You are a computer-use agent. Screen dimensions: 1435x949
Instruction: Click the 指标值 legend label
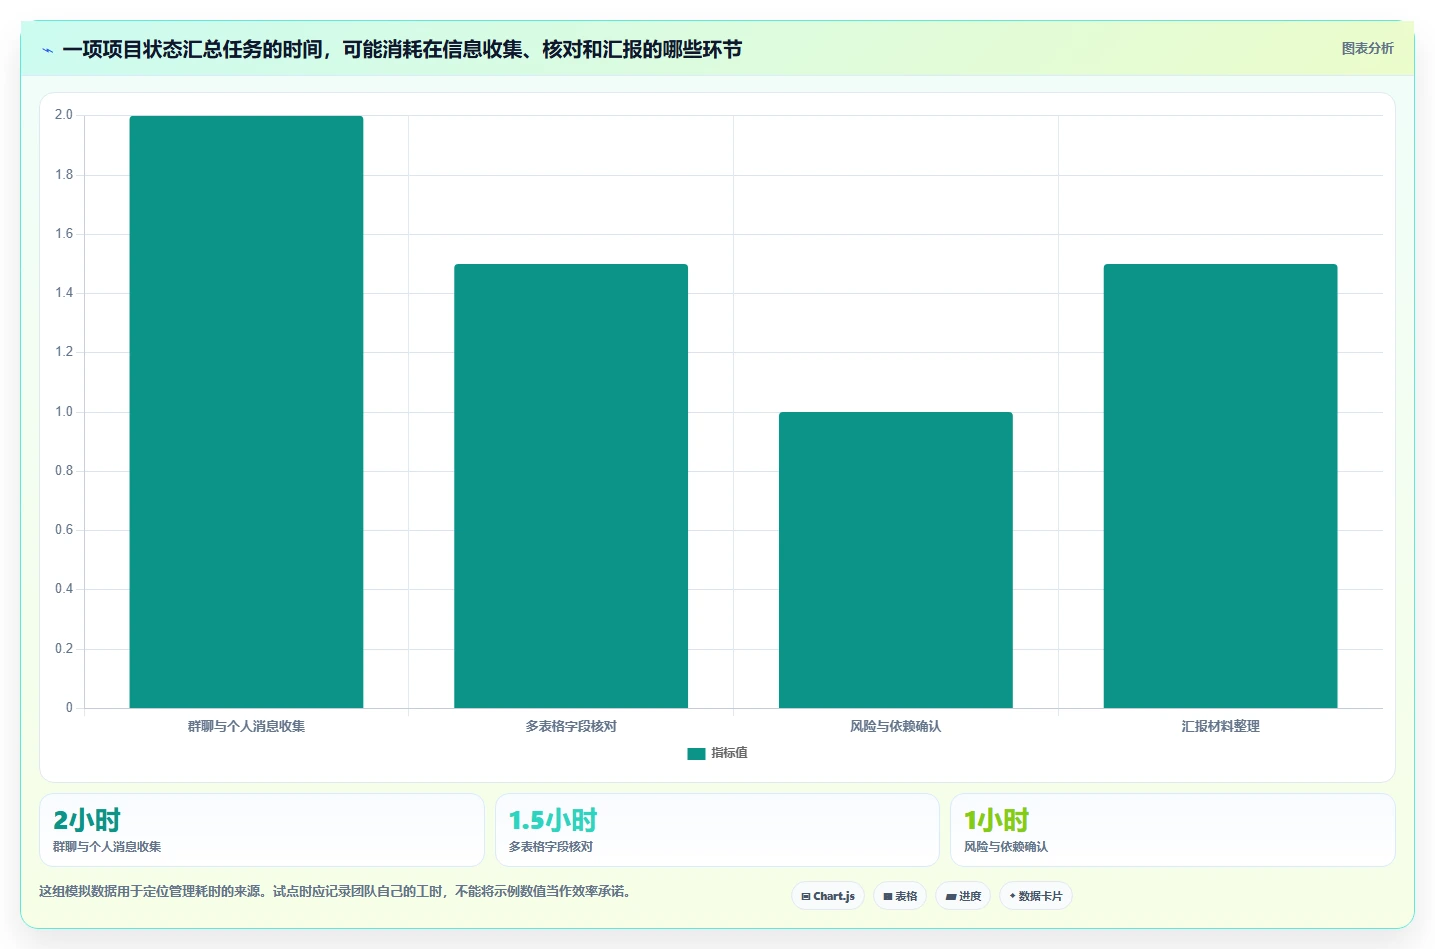pos(729,753)
